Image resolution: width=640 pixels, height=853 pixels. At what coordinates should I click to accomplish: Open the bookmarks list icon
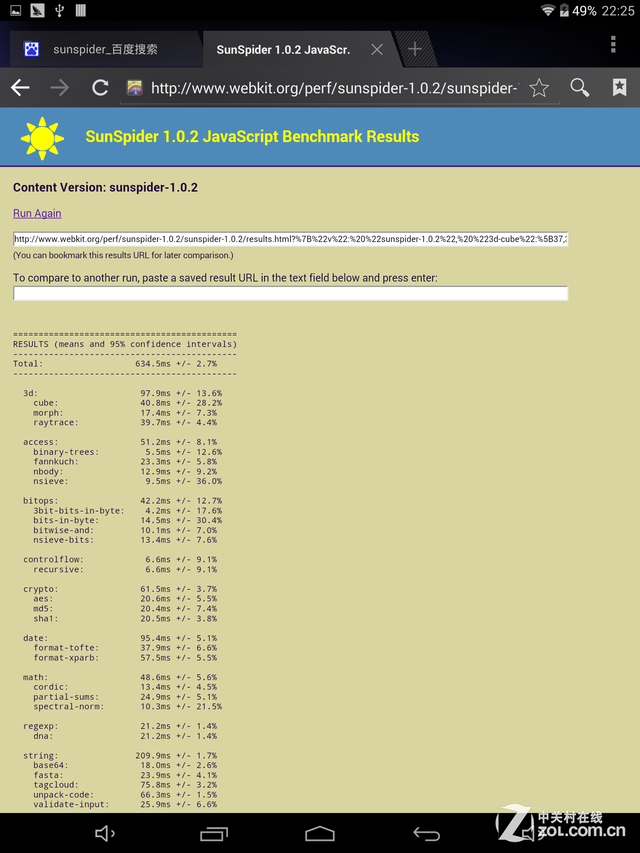pyautogui.click(x=619, y=88)
